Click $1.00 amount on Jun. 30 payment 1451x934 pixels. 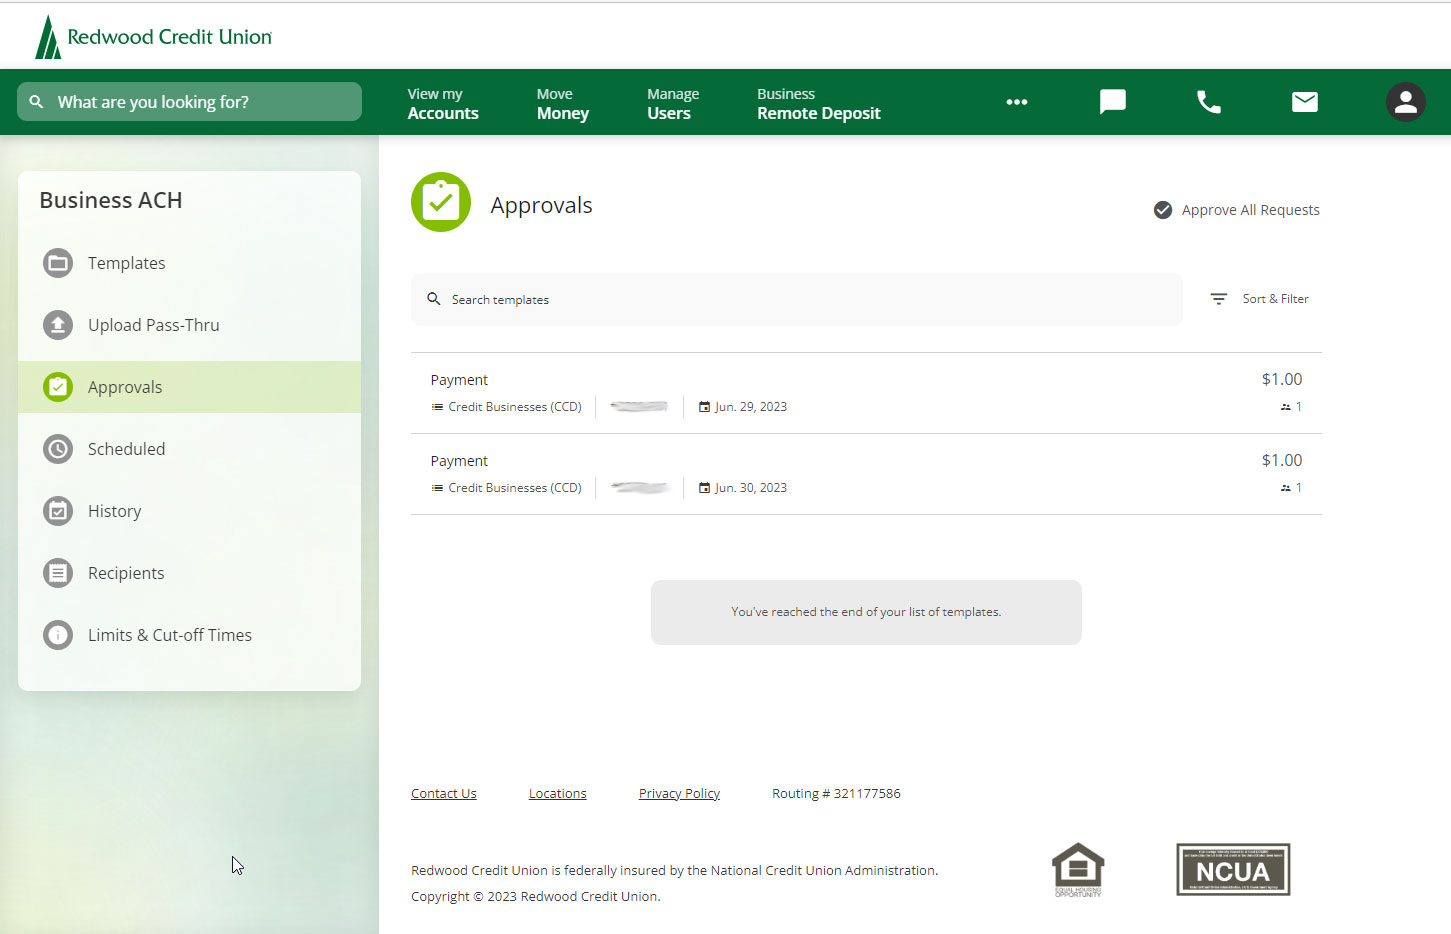point(1282,460)
